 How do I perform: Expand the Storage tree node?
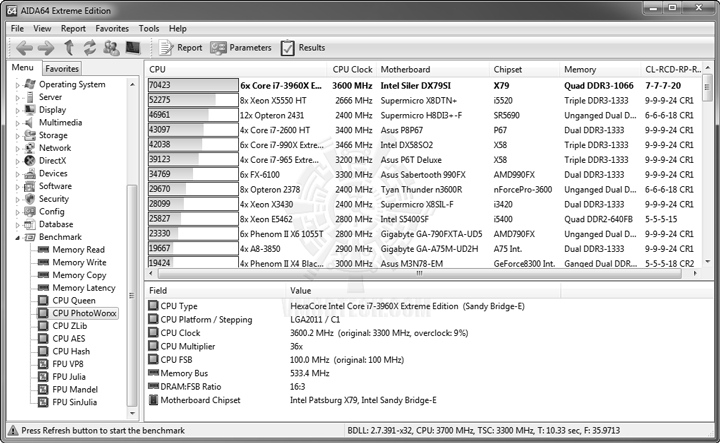(x=18, y=136)
